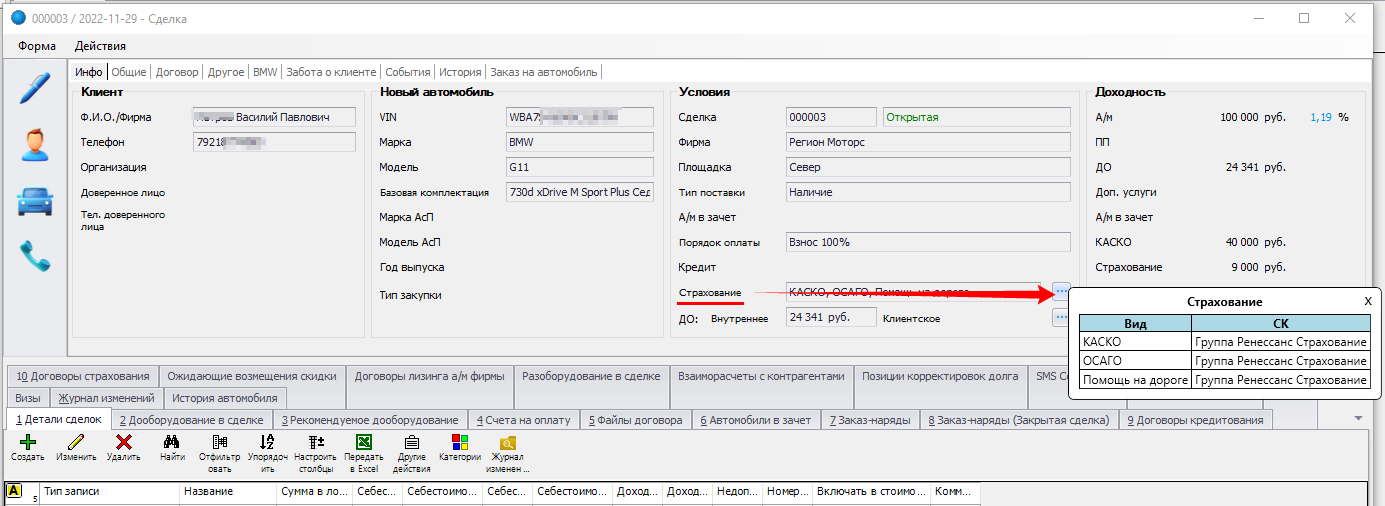Screen dimensions: 1385x506
Task: Open the ellipsis button beside Страхование field
Action: pos(1061,292)
